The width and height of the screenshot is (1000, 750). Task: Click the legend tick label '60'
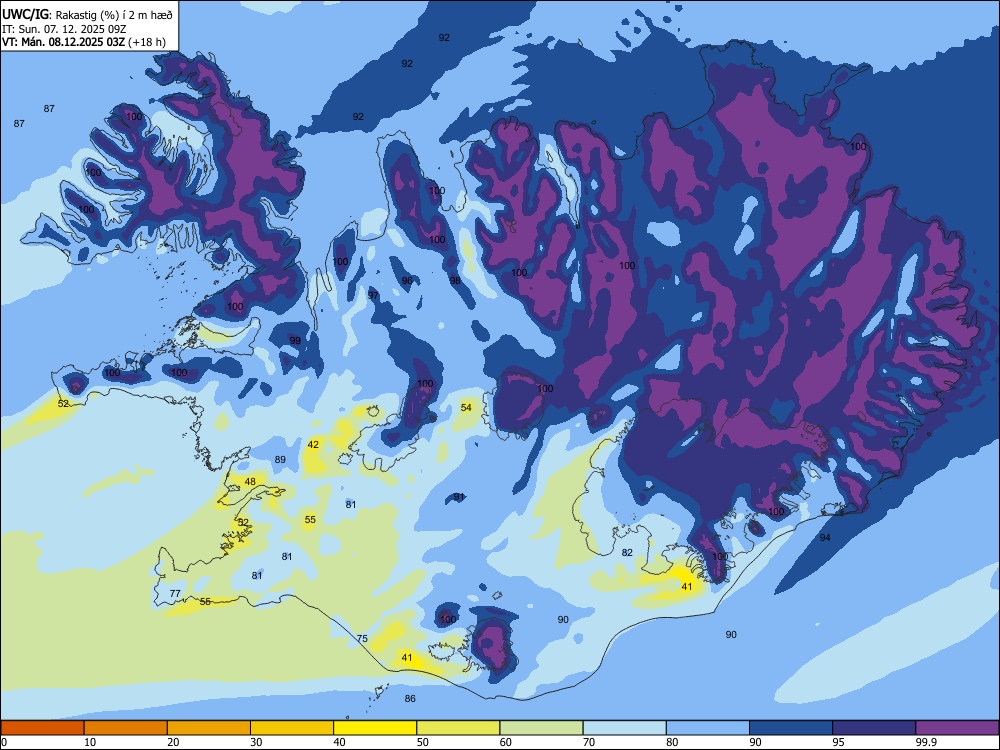(506, 742)
